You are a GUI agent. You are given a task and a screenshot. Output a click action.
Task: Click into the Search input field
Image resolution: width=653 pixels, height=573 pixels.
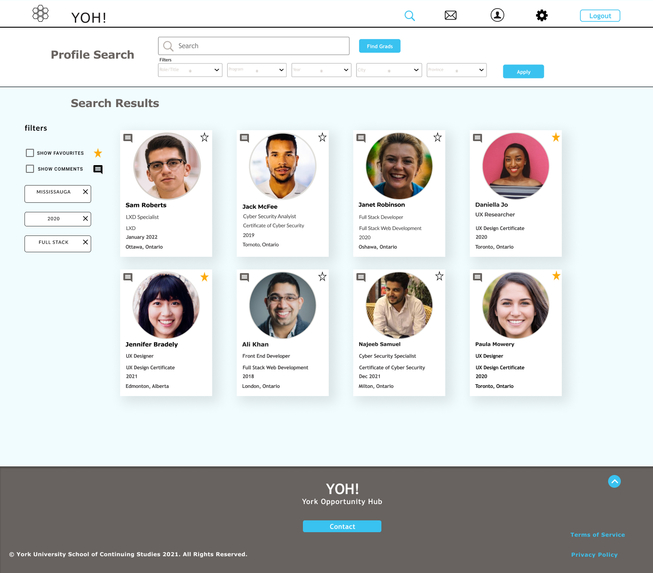pyautogui.click(x=254, y=46)
